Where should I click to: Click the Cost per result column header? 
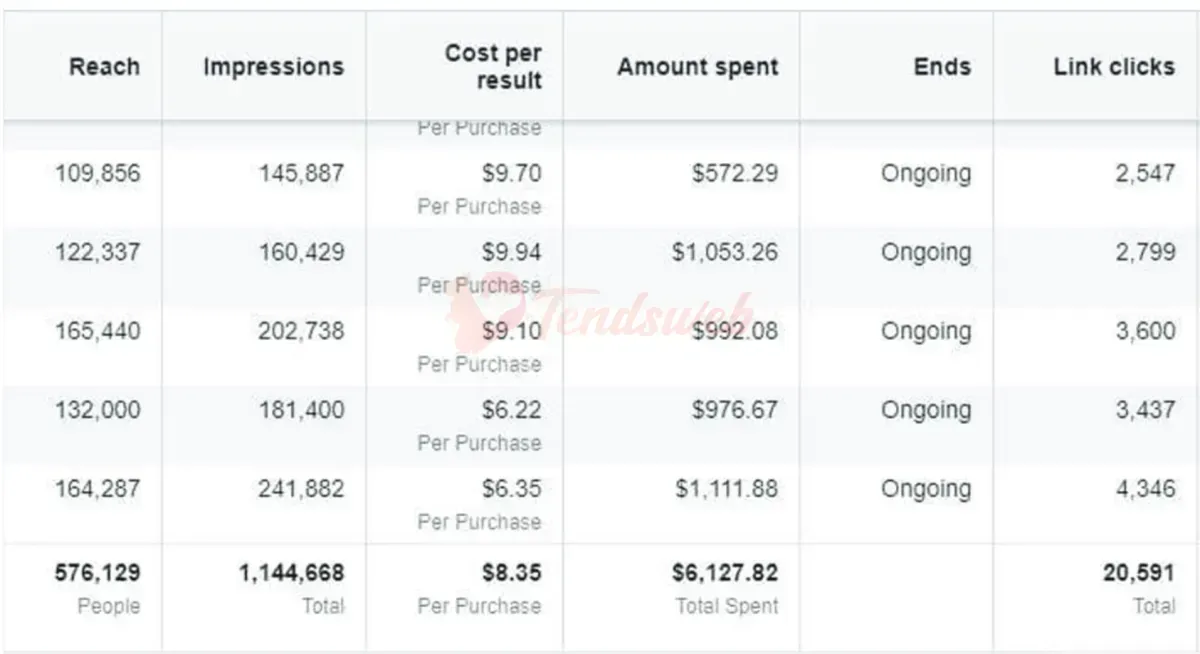tap(492, 67)
